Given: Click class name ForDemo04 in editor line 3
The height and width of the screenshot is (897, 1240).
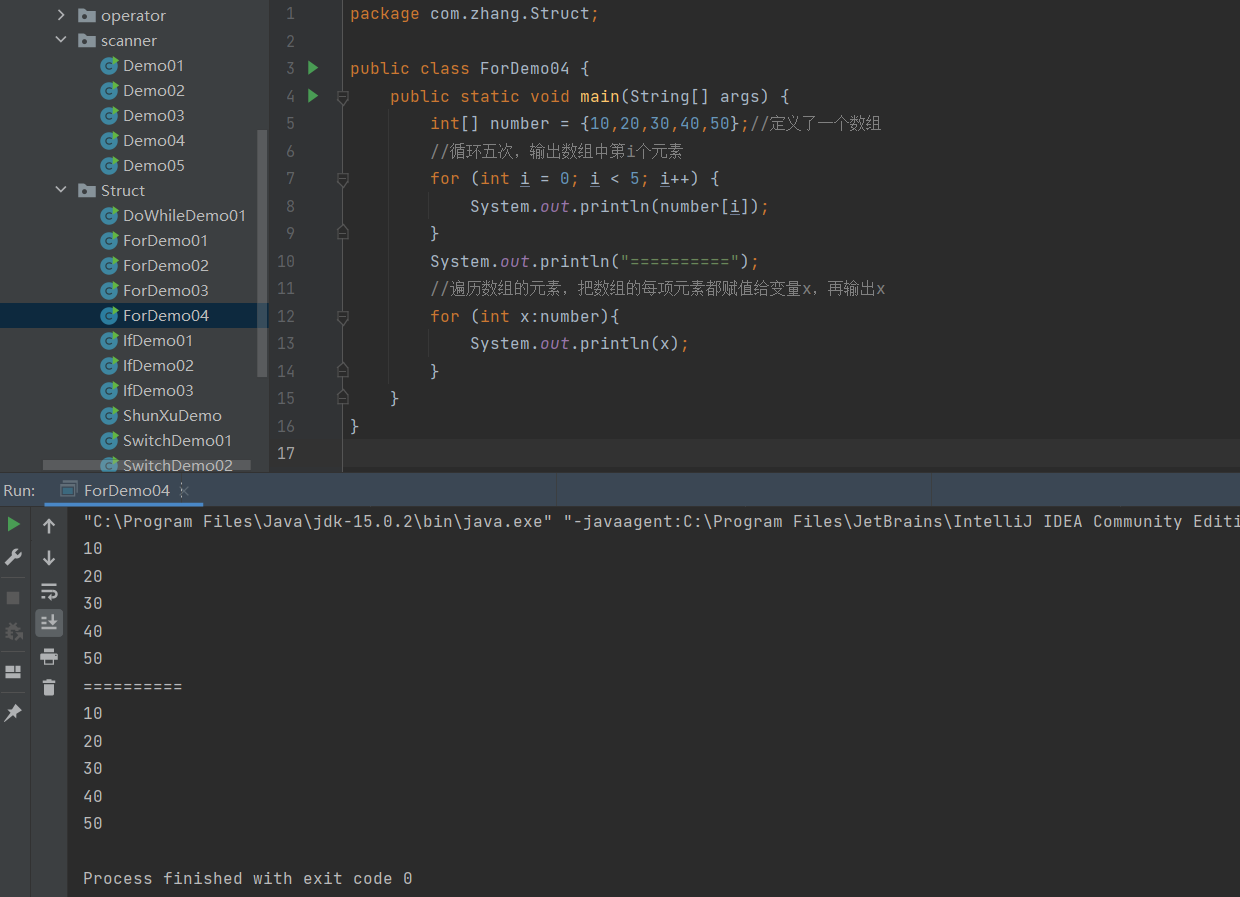Looking at the screenshot, I should click(x=524, y=69).
